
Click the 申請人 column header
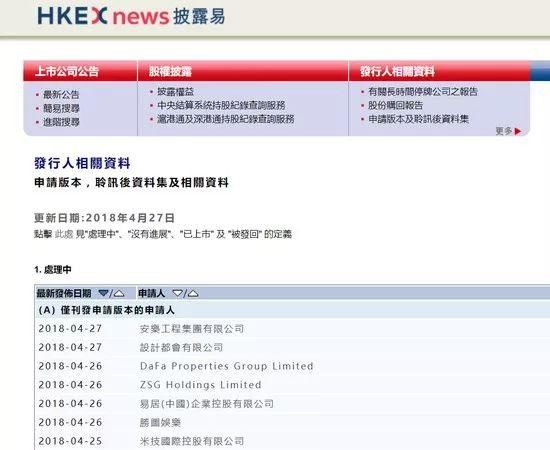(151, 293)
